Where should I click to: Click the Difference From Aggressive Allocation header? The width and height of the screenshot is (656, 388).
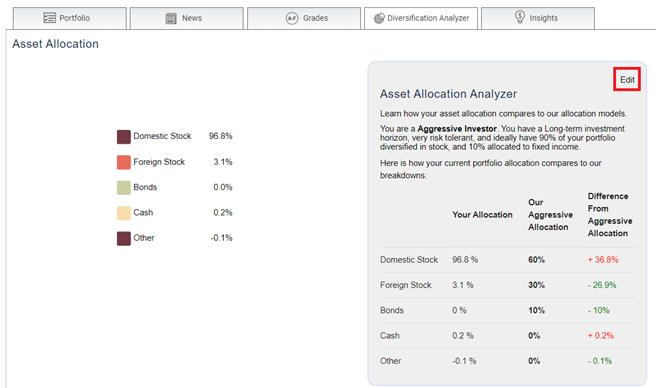610,215
